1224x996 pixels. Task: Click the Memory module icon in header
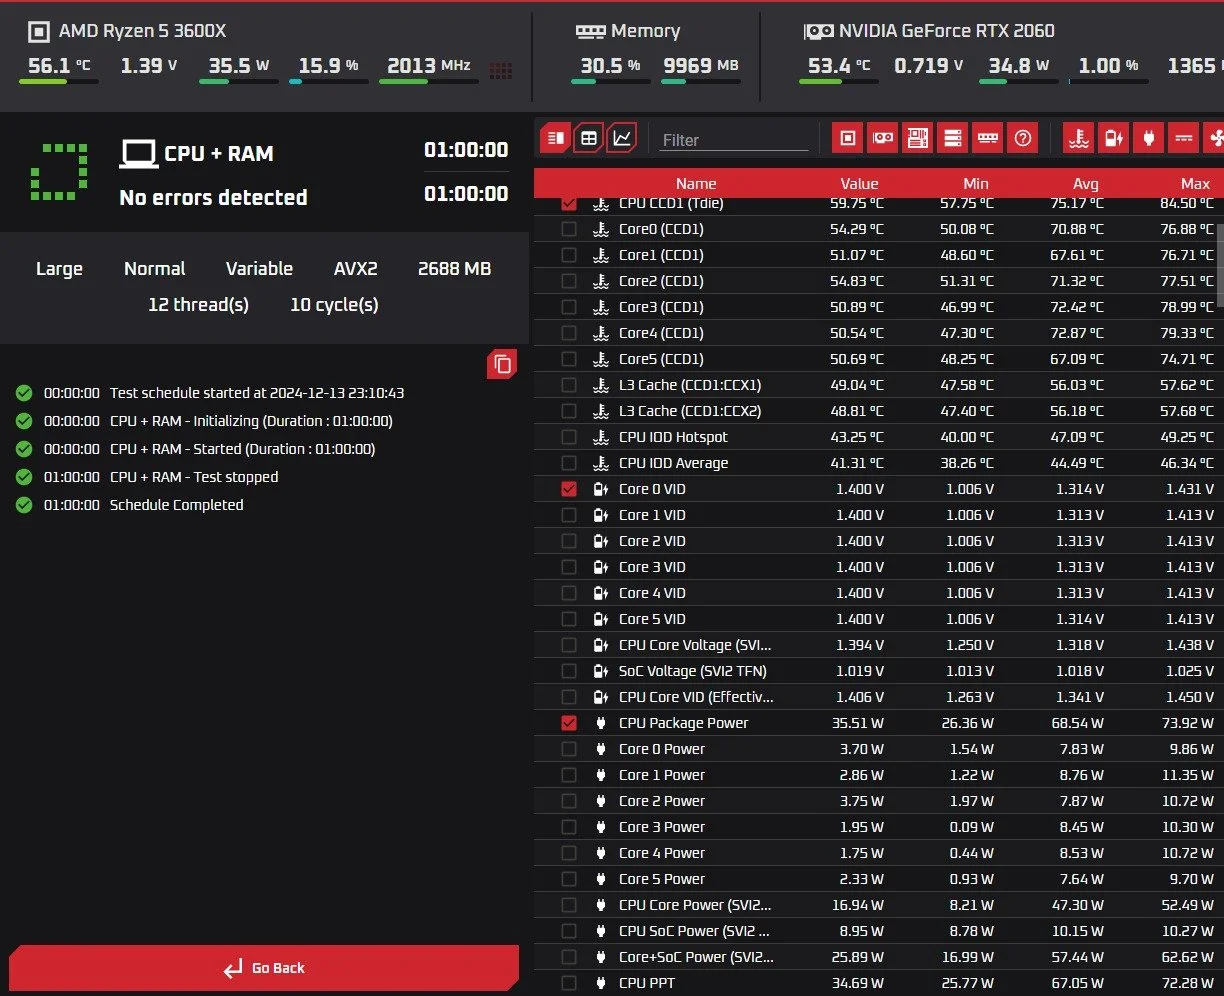pos(590,31)
